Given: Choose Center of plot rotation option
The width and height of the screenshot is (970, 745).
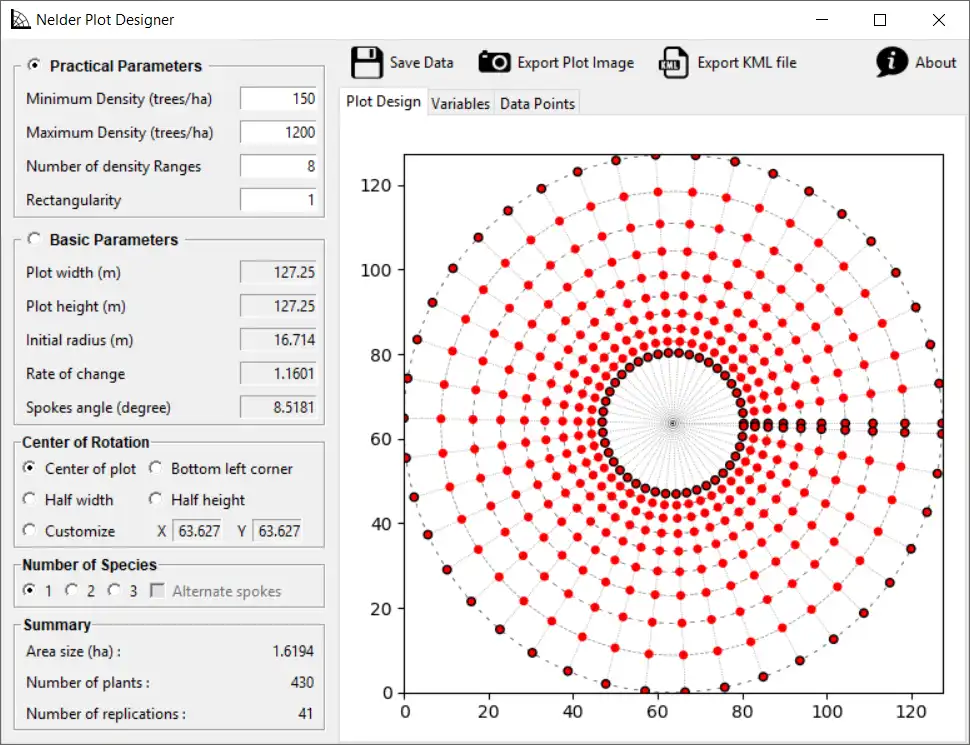Looking at the screenshot, I should click(29, 468).
